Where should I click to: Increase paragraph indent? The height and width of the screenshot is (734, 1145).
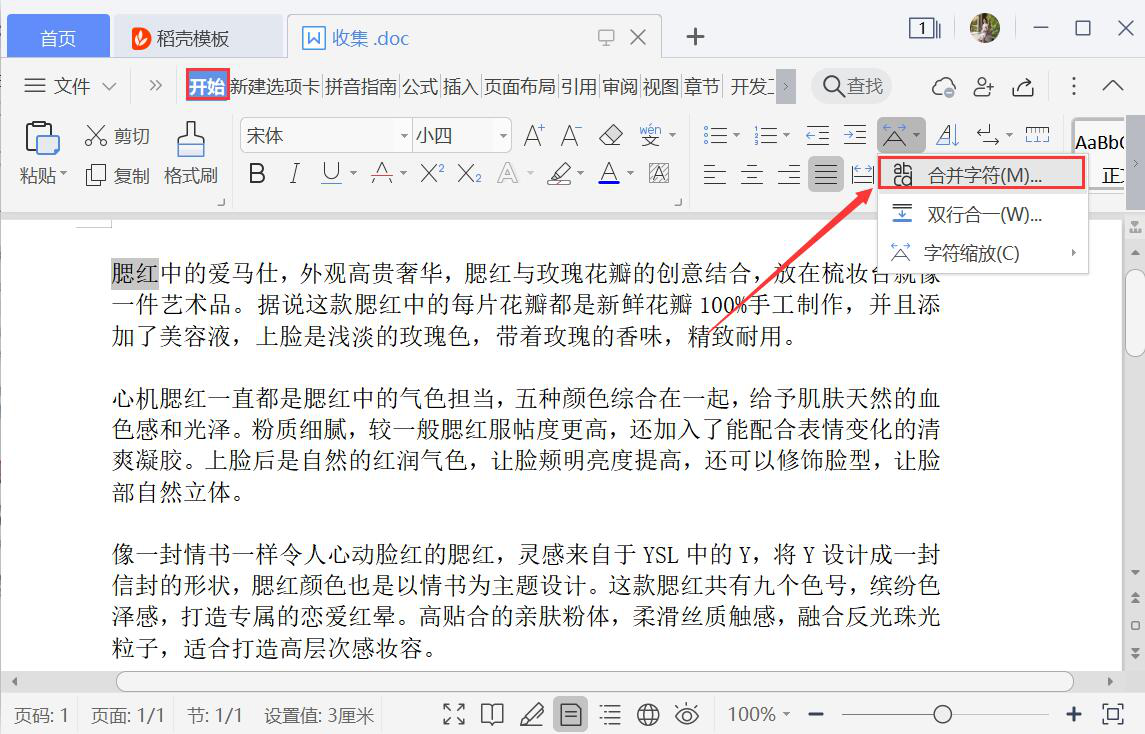pyautogui.click(x=854, y=135)
